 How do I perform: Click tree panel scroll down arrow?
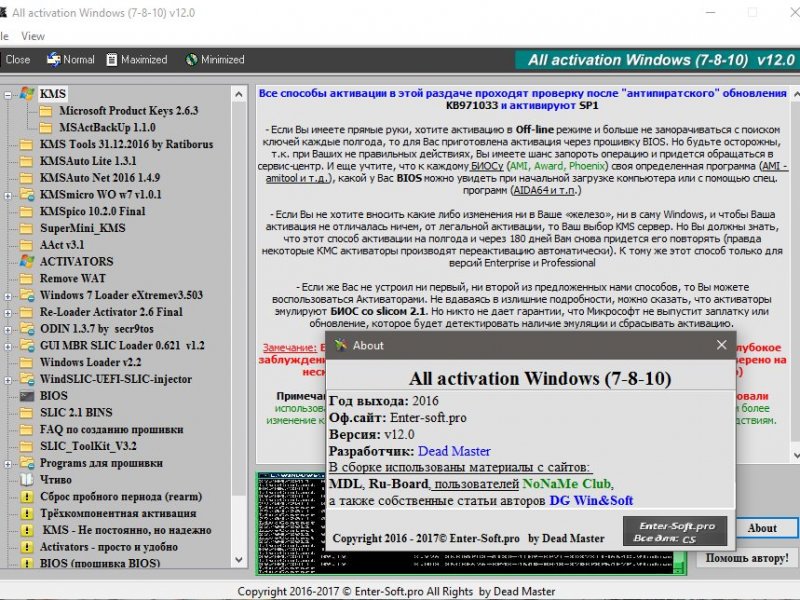pos(239,560)
